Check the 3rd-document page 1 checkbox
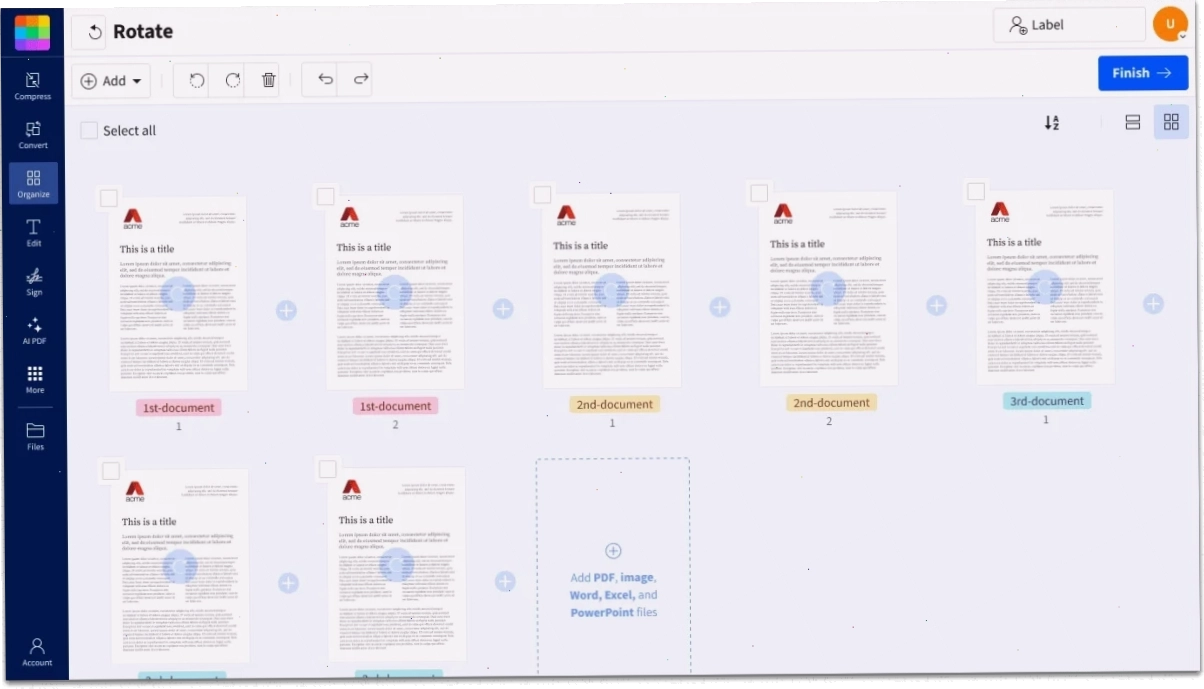The height and width of the screenshot is (689, 1204). (976, 191)
